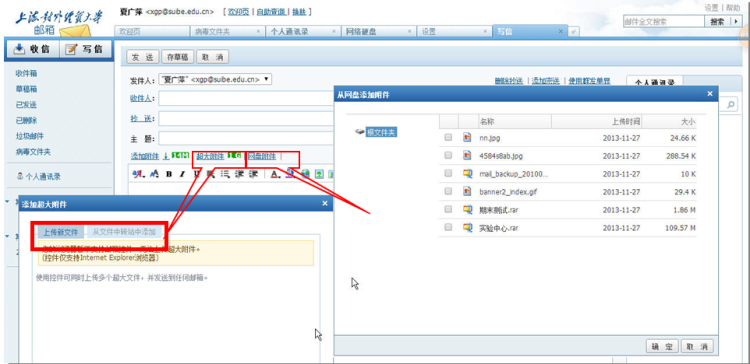Click the root folder drive icon
The image size is (750, 364).
(x=360, y=132)
